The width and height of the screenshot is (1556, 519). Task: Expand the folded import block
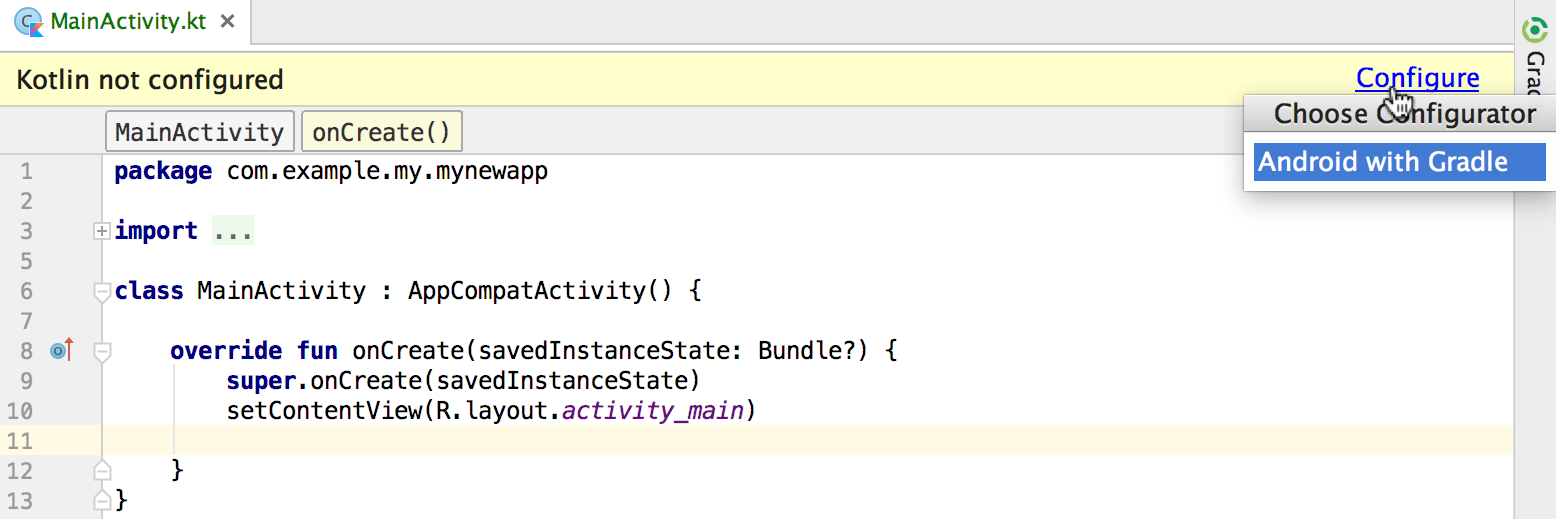[x=101, y=231]
